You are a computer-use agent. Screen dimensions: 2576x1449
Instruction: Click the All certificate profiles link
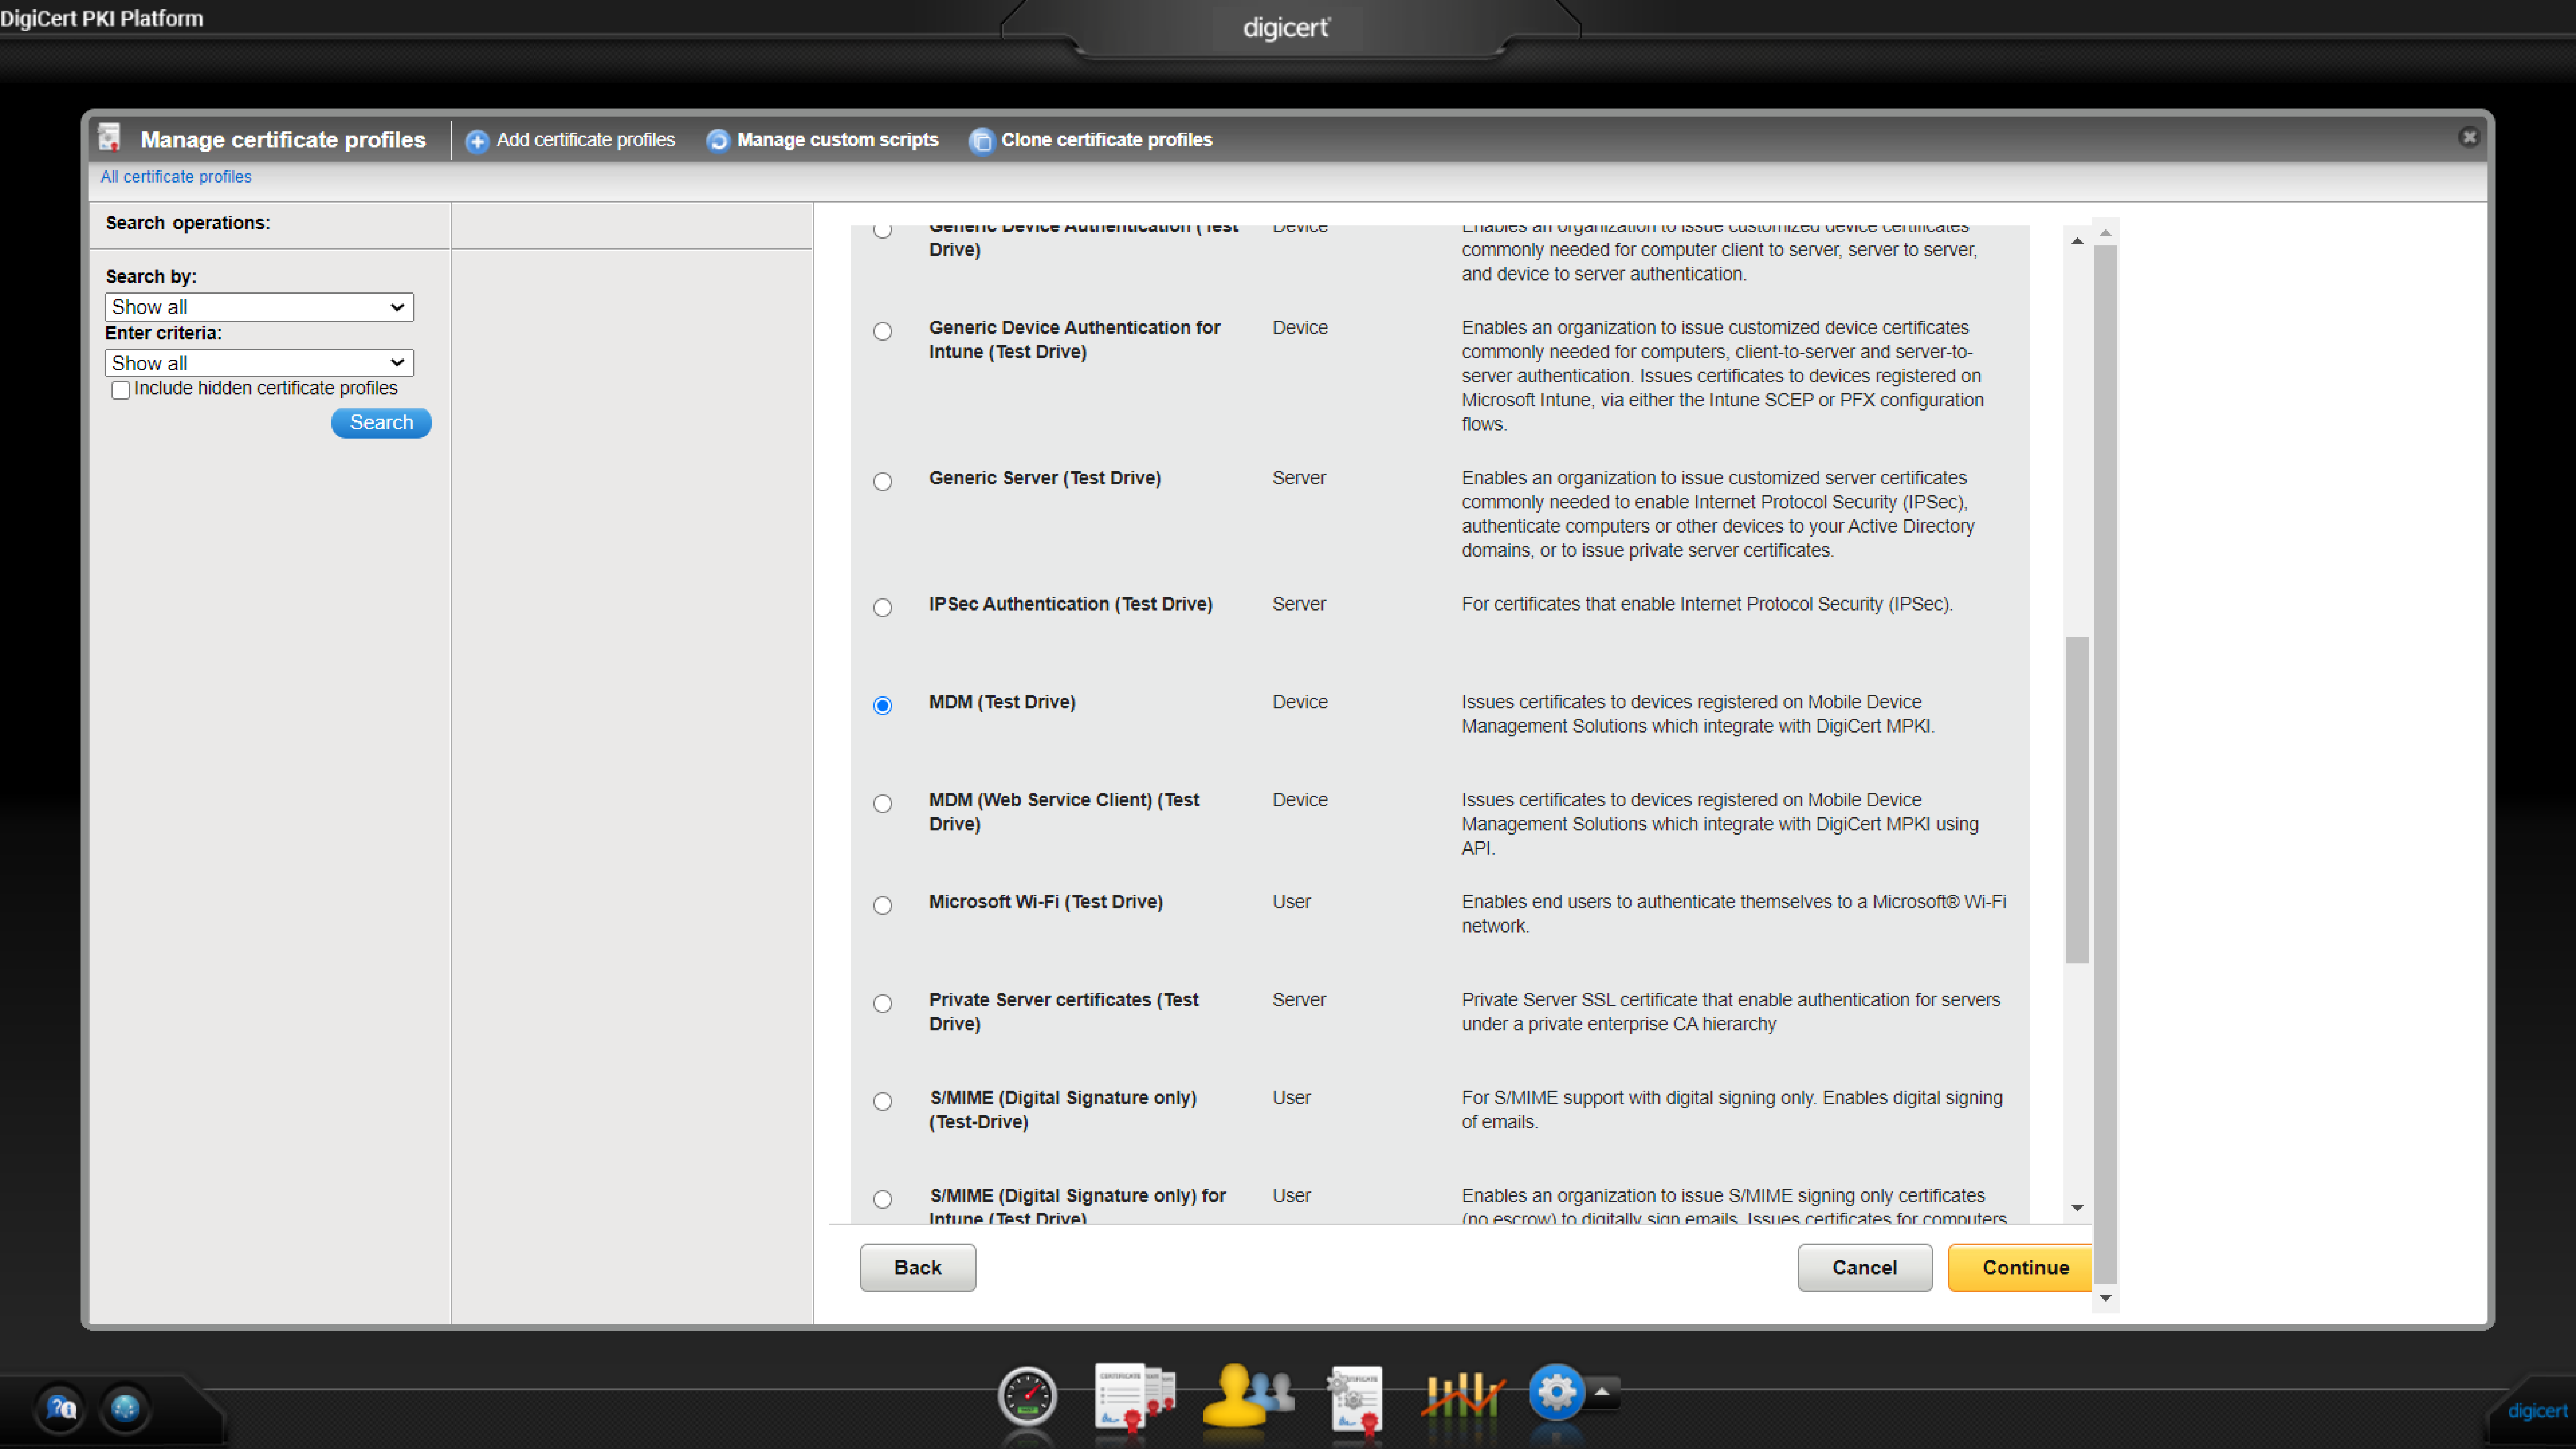pos(176,177)
